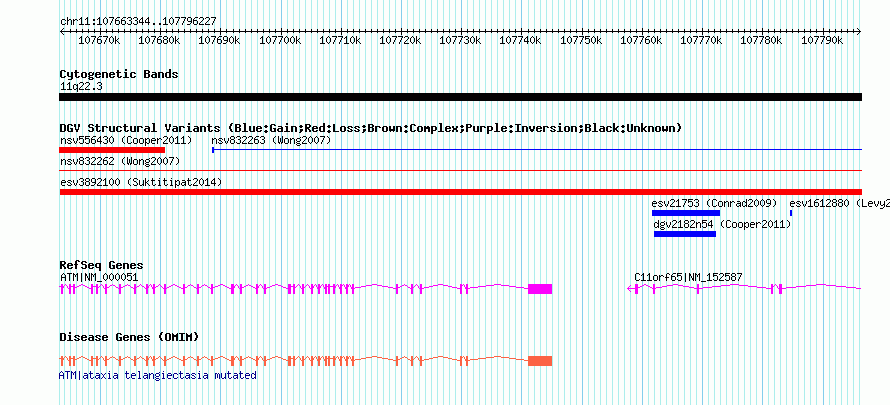The image size is (890, 405).
Task: Click the blue esv21753 gain bar
Action: [686, 213]
